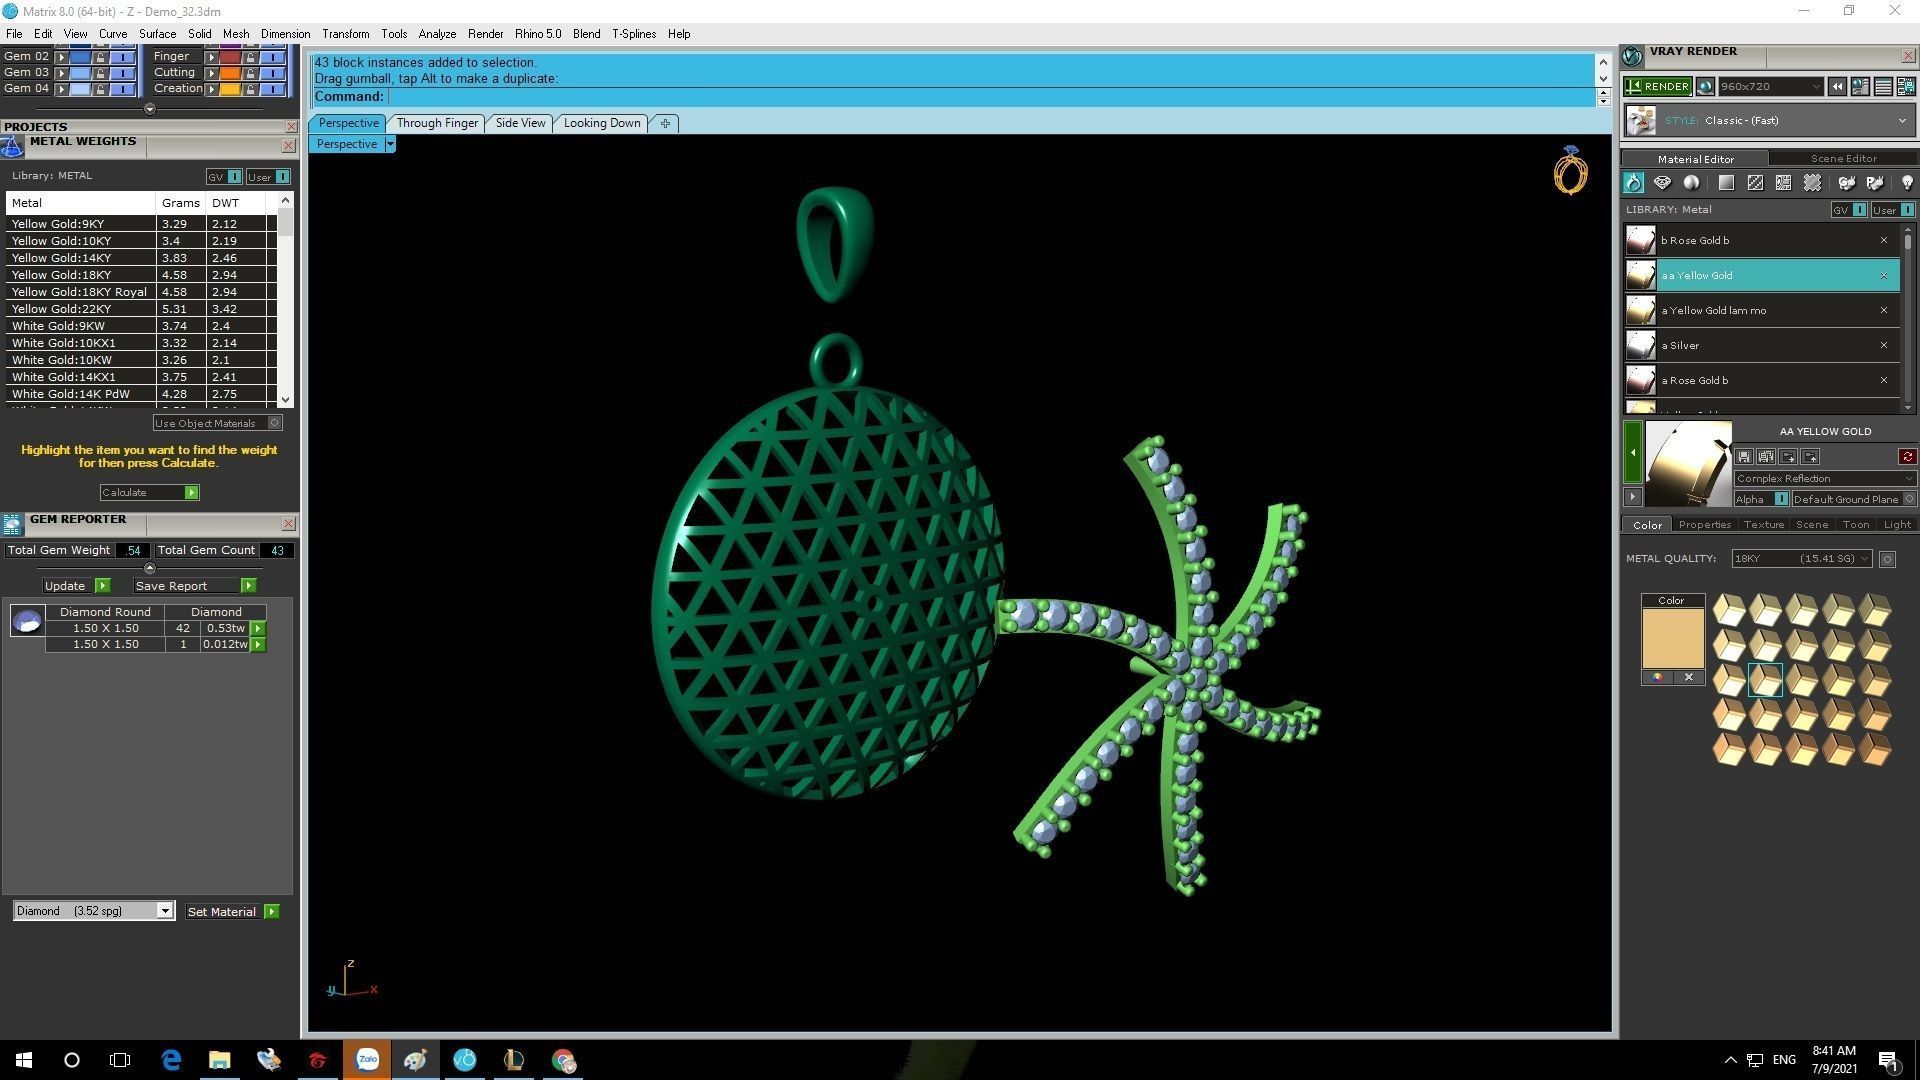Select the hatched texture material icon
The height and width of the screenshot is (1080, 1920).
tap(1755, 183)
